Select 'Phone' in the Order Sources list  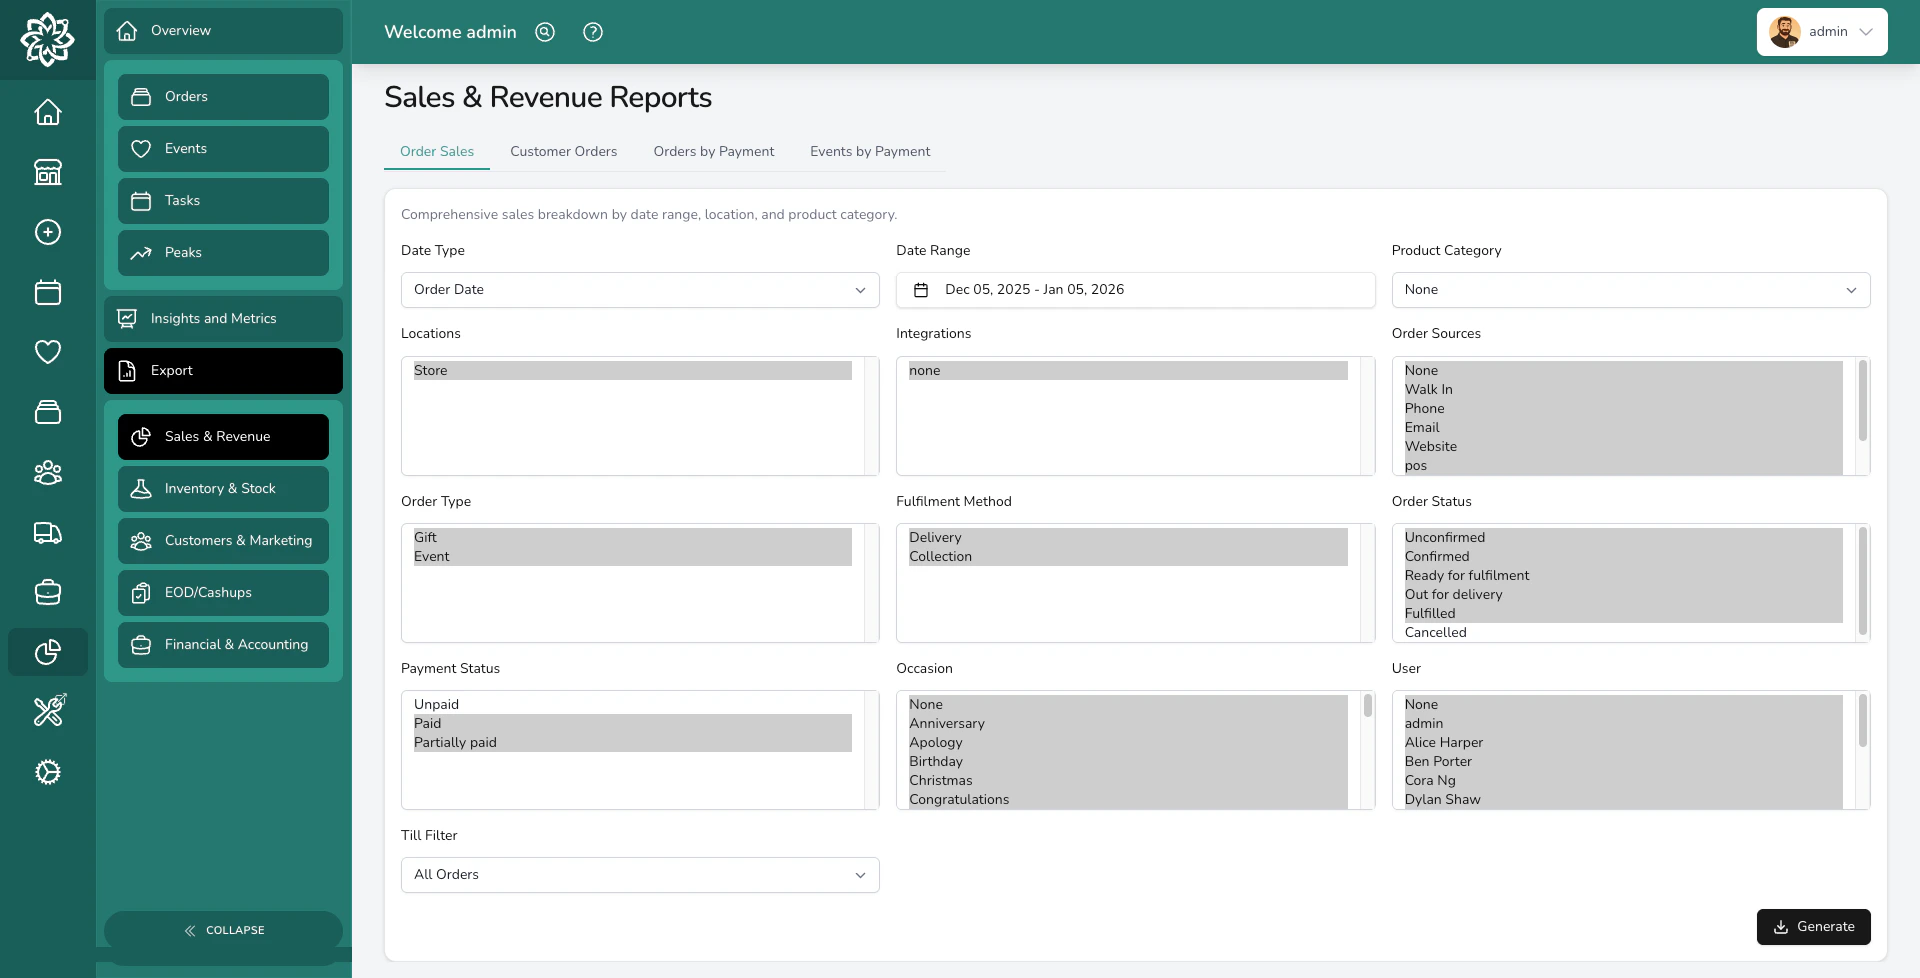click(1425, 408)
